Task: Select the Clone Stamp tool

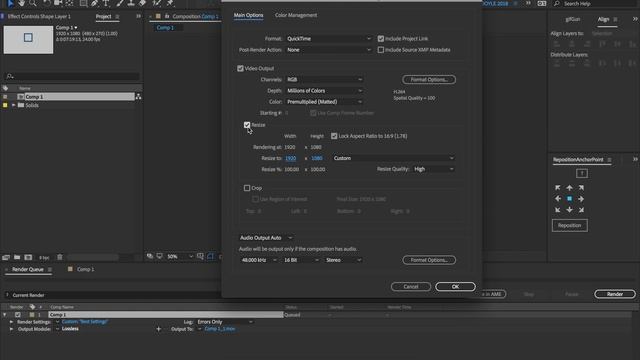Action: pos(131,3)
